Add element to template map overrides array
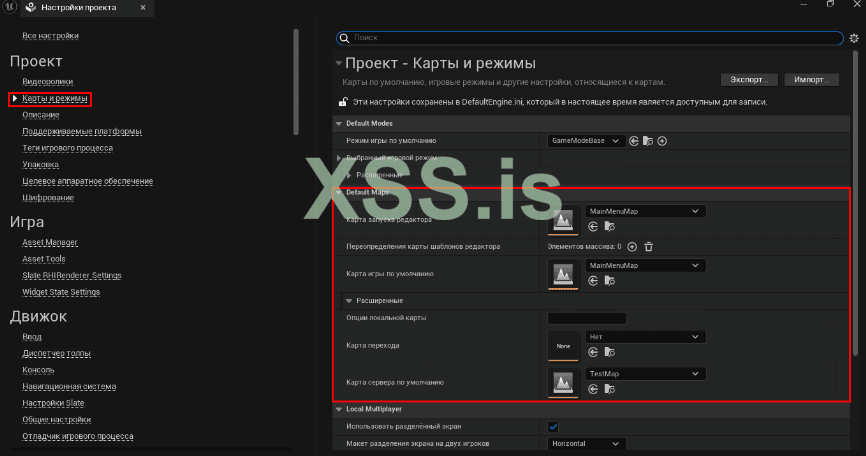This screenshot has height=456, width=866. (632, 247)
